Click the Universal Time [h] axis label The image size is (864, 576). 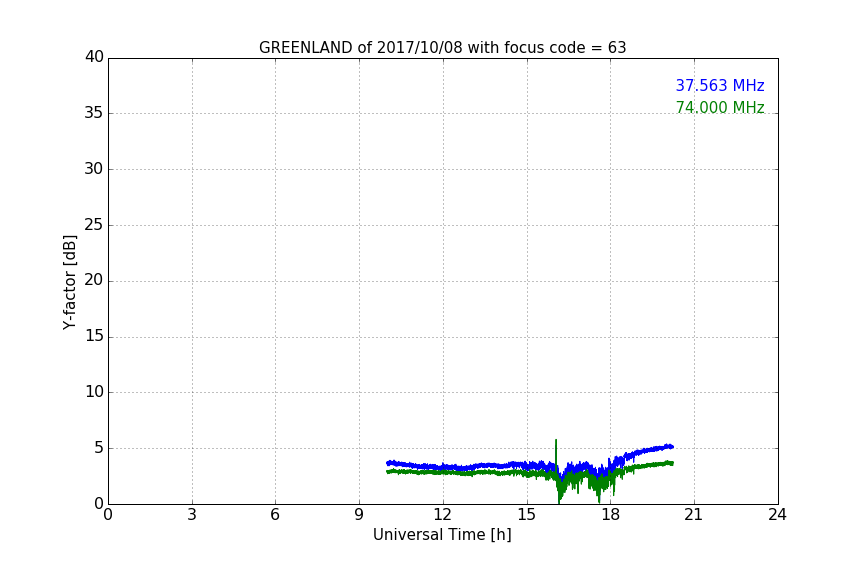pyautogui.click(x=442, y=535)
